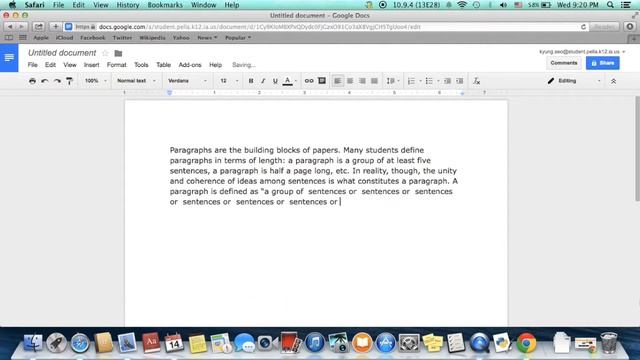640x360 pixels.
Task: Expand the Popular bookmarks folder
Action: [x=238, y=38]
